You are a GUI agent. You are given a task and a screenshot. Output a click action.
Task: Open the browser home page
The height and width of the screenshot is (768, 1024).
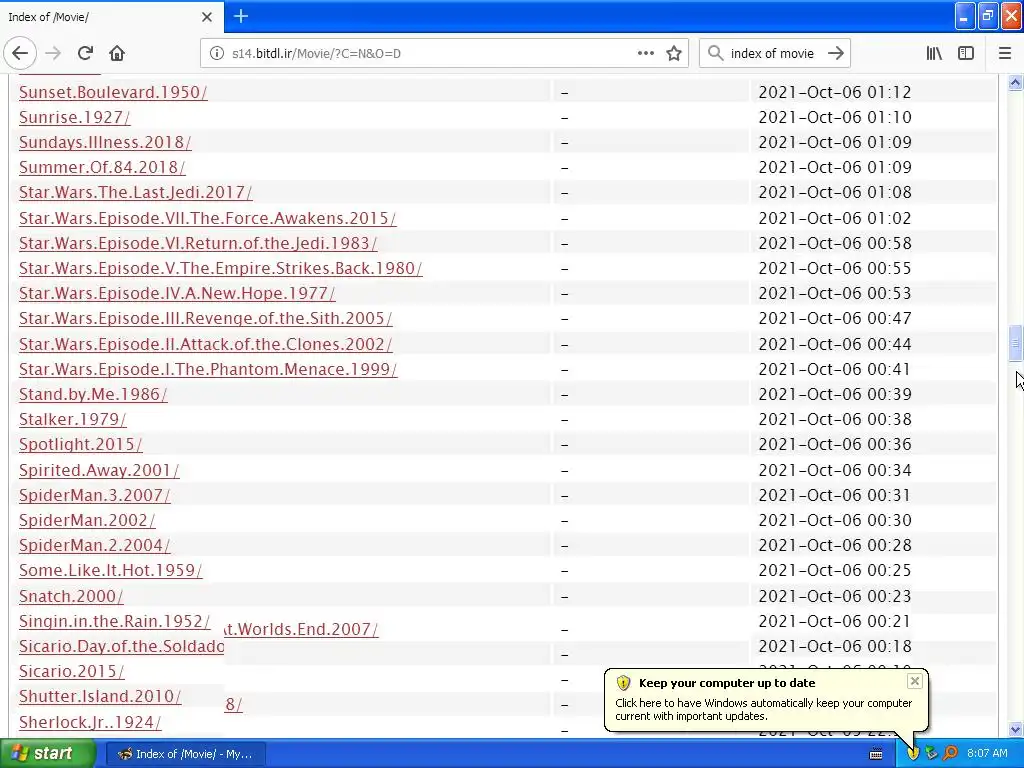117,54
